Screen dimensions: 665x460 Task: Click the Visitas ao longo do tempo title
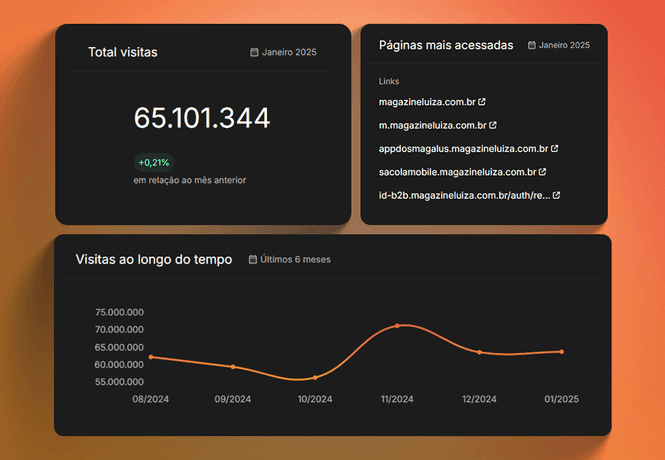click(154, 259)
